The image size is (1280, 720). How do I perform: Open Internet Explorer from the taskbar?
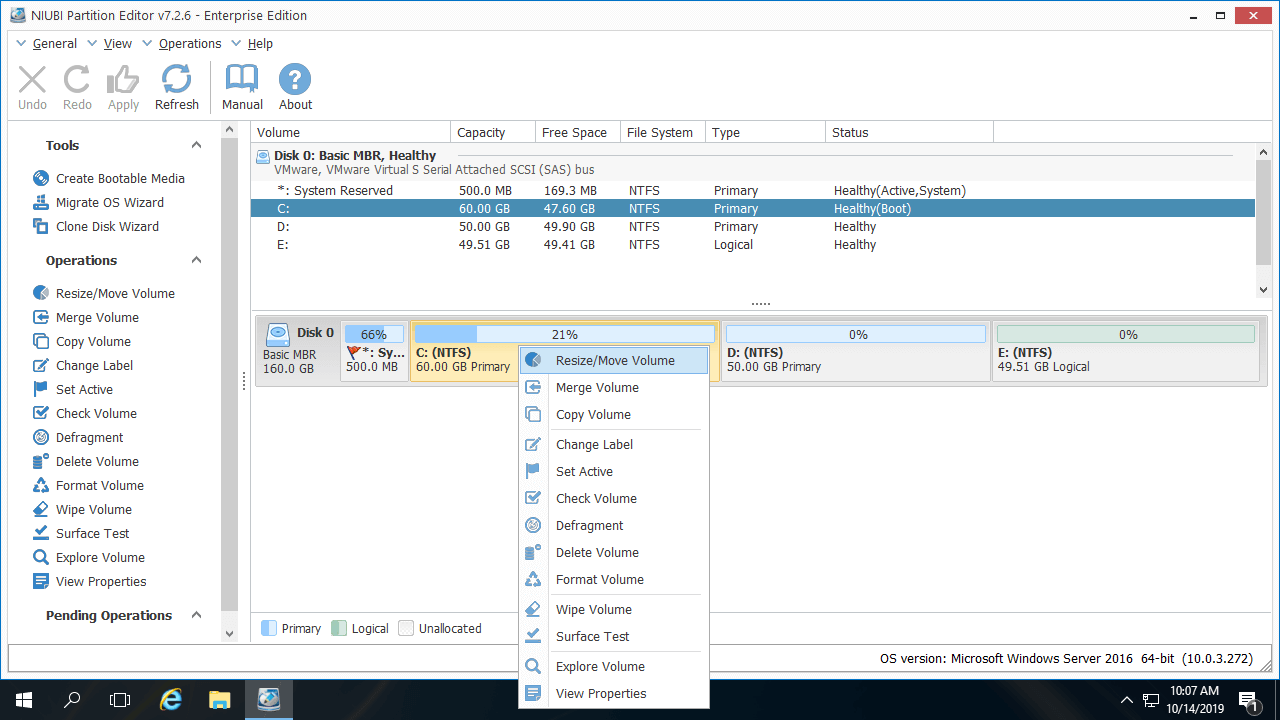171,700
